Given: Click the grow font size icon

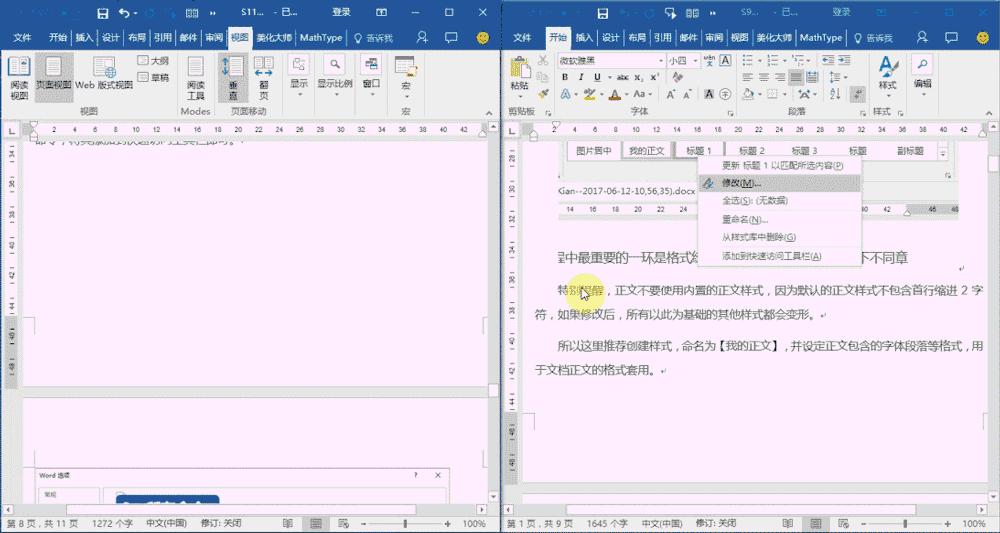Looking at the screenshot, I should [672, 94].
